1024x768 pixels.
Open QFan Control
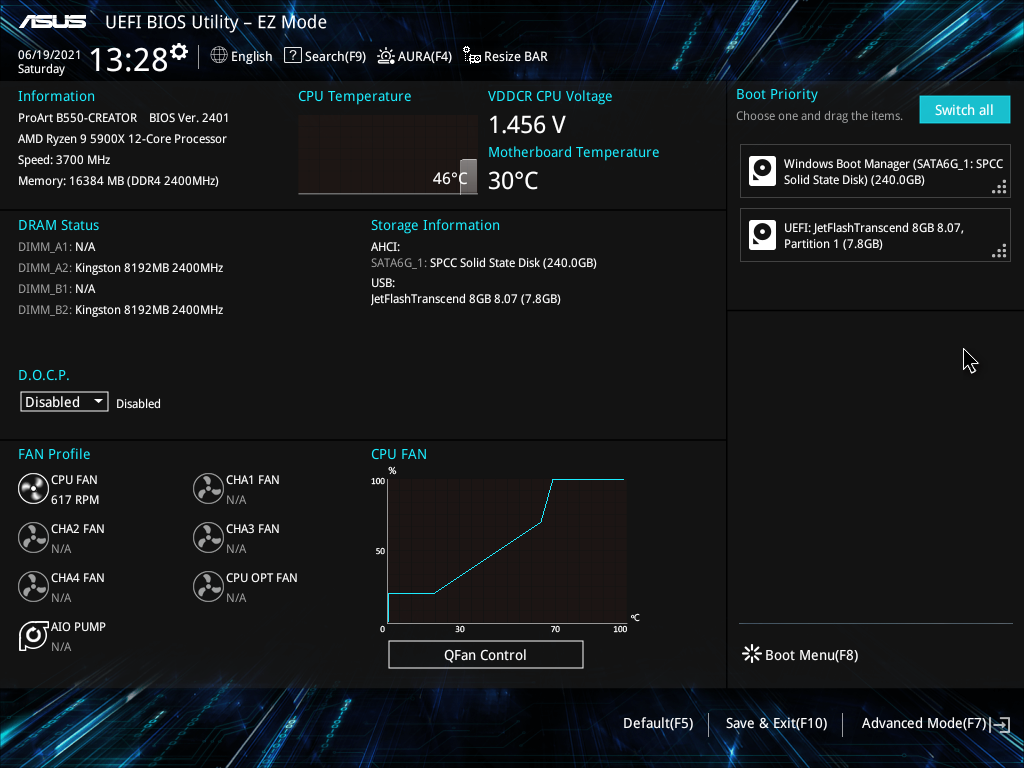click(x=485, y=654)
